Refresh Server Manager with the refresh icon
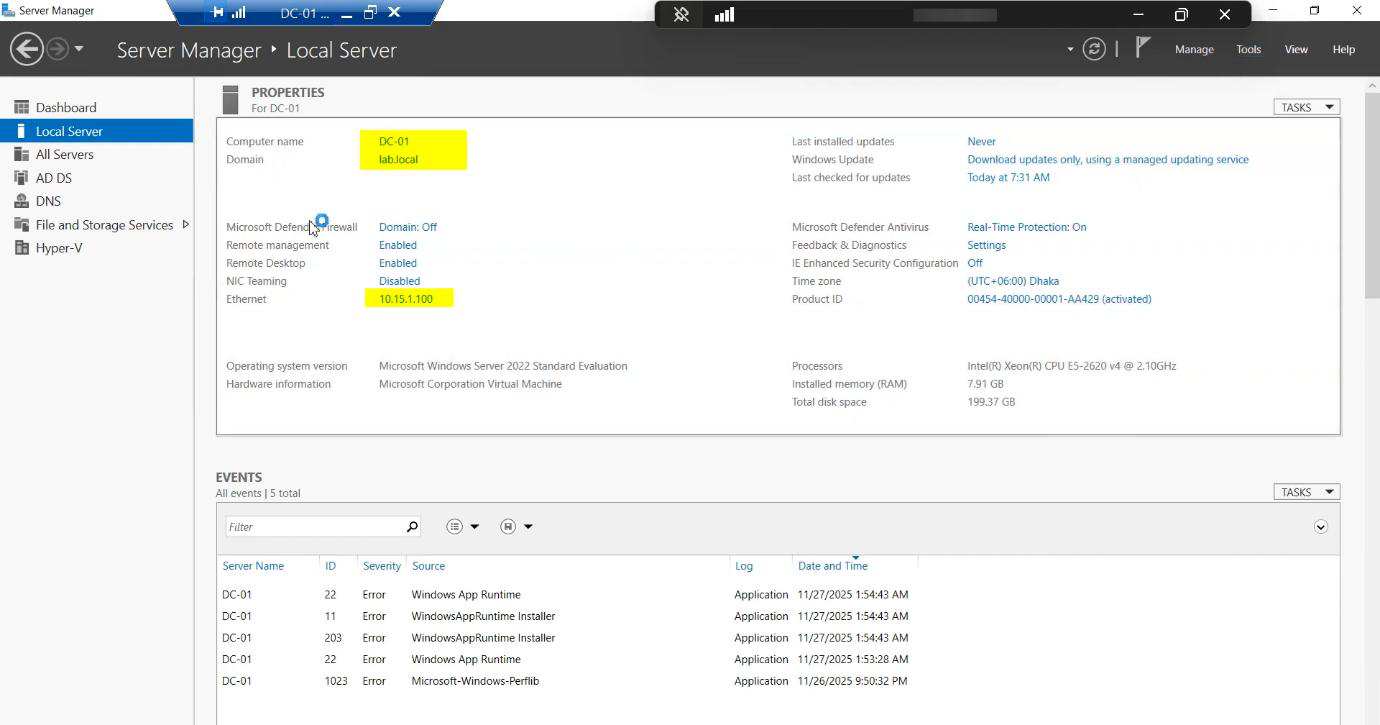The width and height of the screenshot is (1380, 725). [1095, 49]
